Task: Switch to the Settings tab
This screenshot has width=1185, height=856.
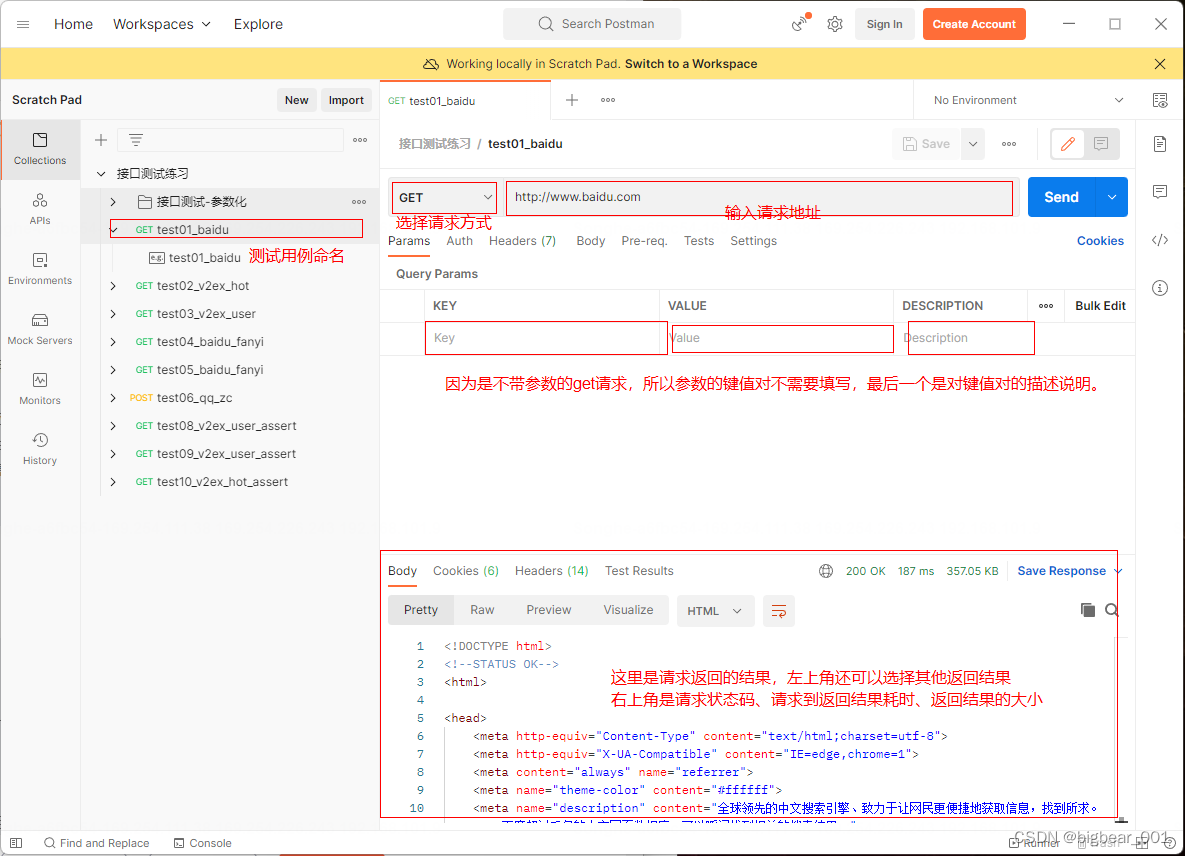Action: point(753,241)
